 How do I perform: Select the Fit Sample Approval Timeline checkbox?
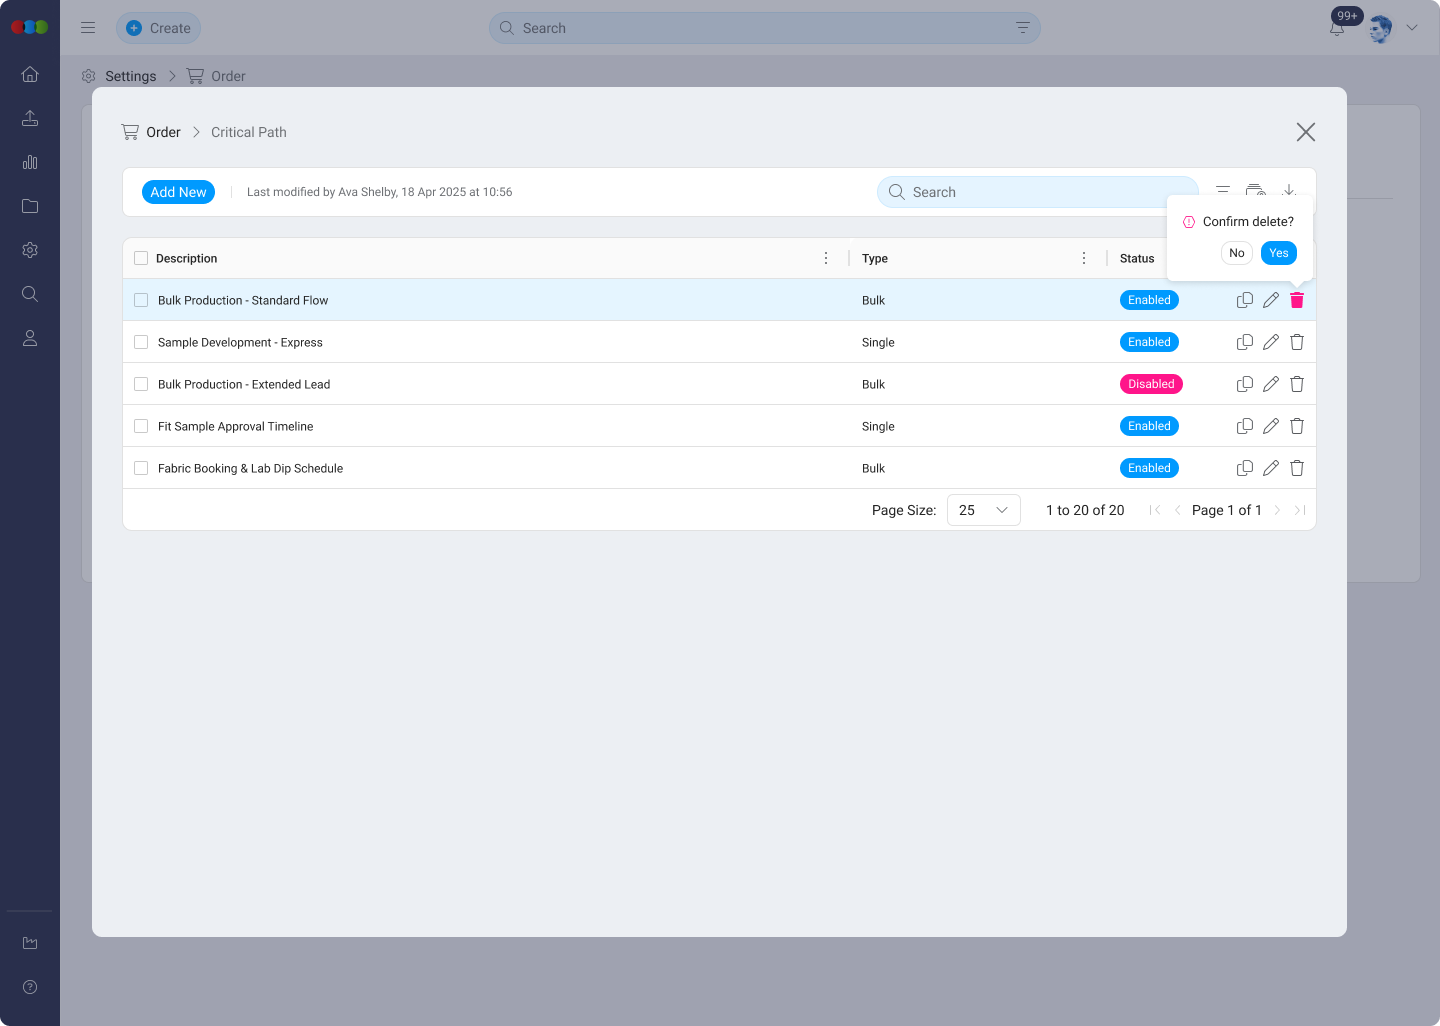click(x=141, y=426)
